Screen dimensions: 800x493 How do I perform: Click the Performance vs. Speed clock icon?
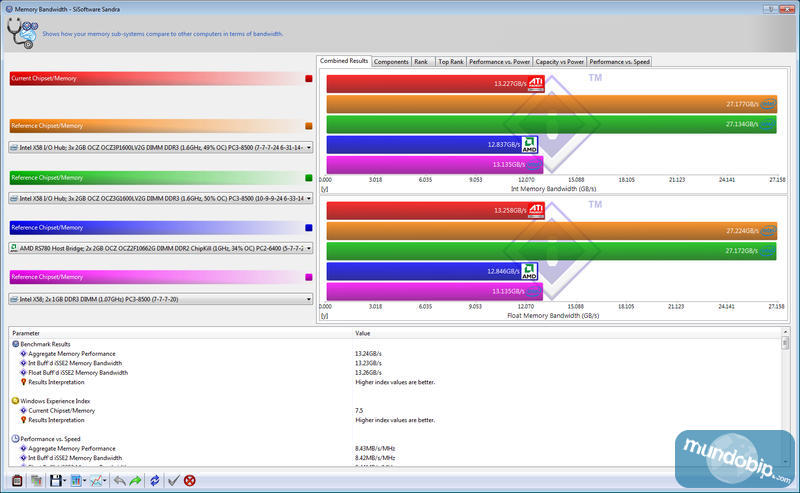15,438
